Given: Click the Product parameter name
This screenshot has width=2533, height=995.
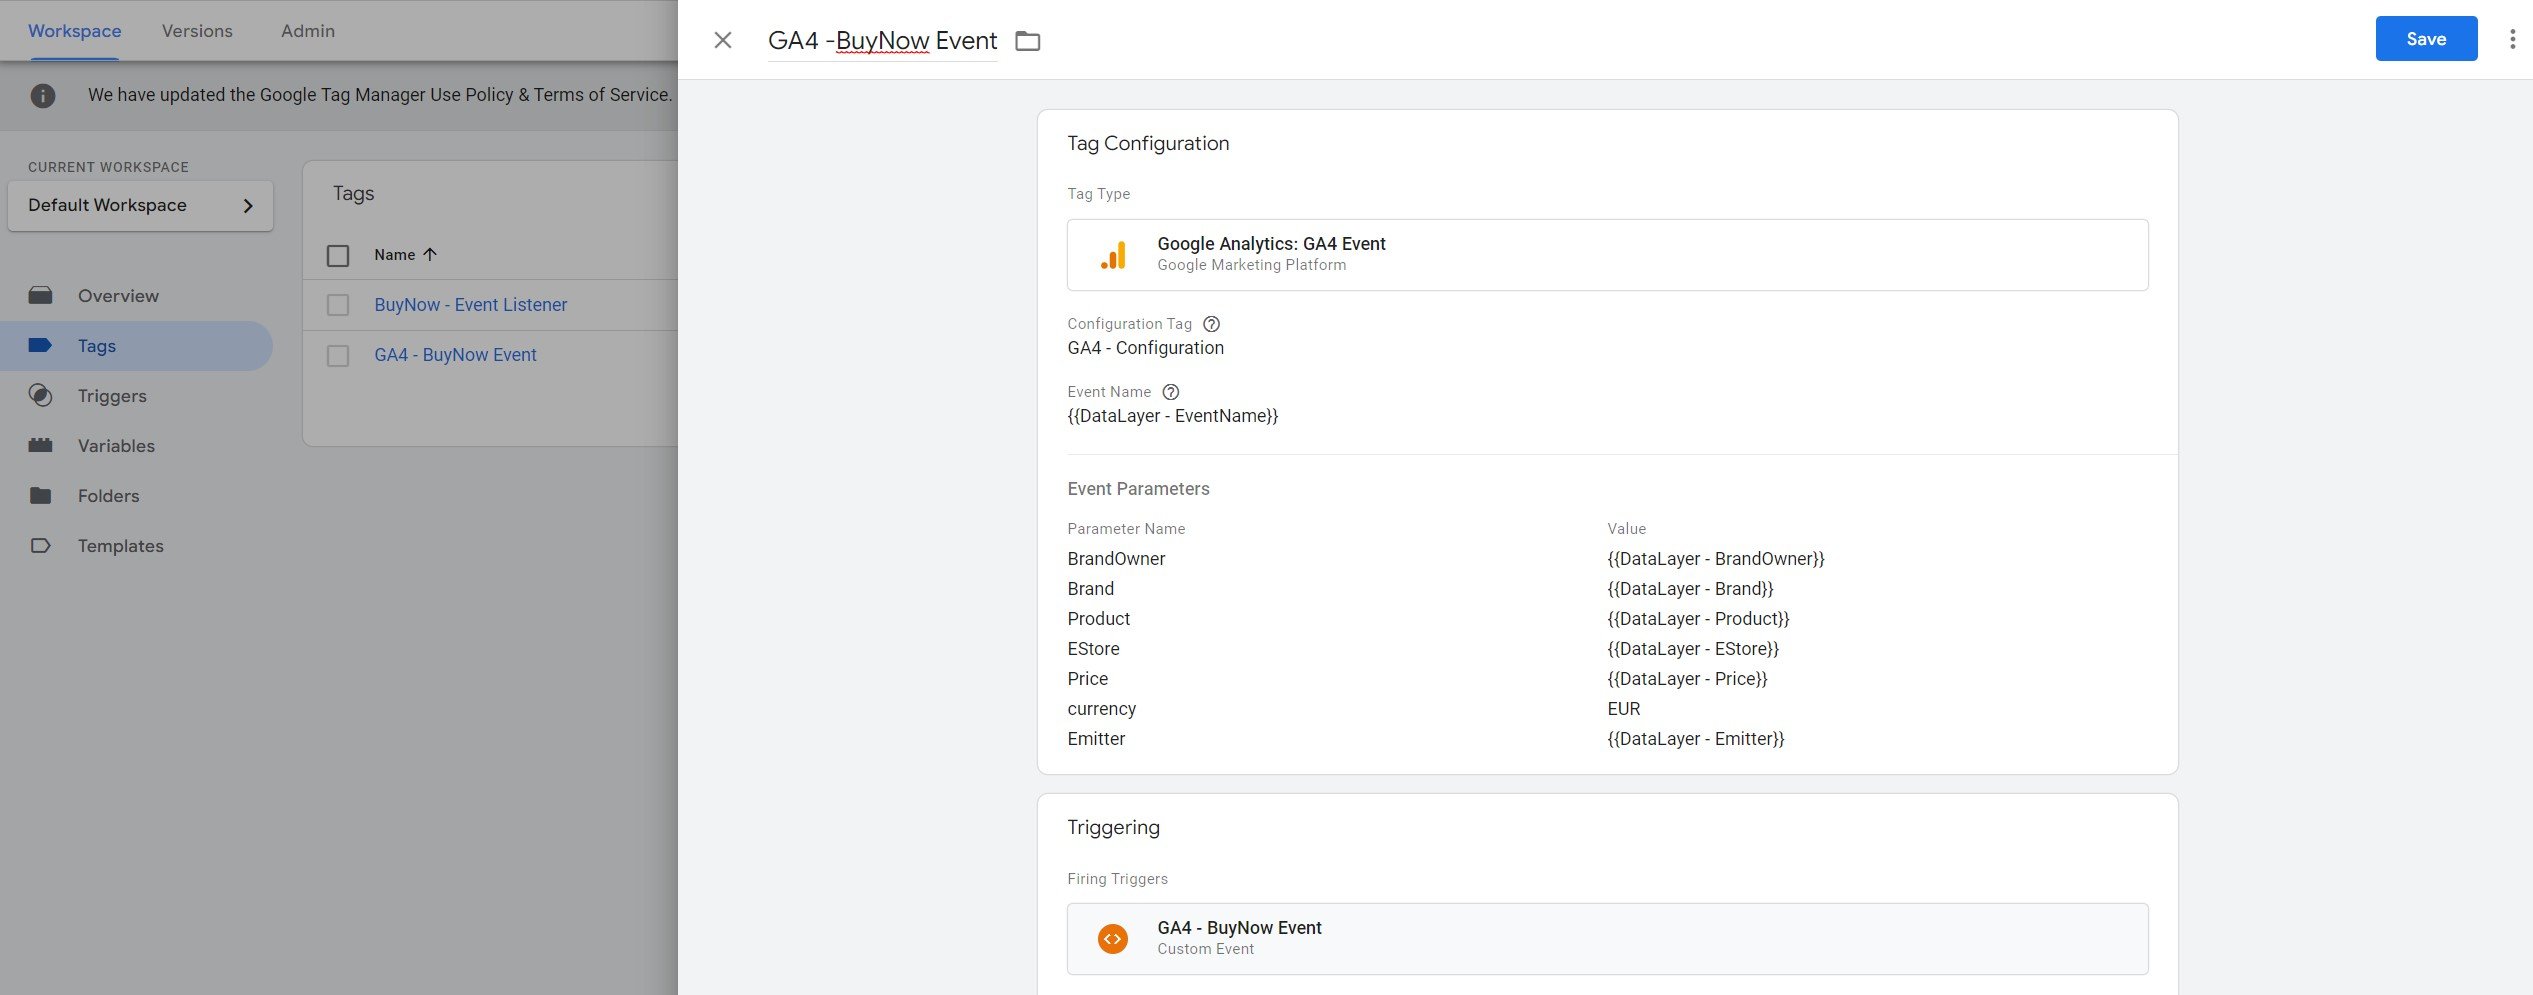Looking at the screenshot, I should click(x=1098, y=619).
